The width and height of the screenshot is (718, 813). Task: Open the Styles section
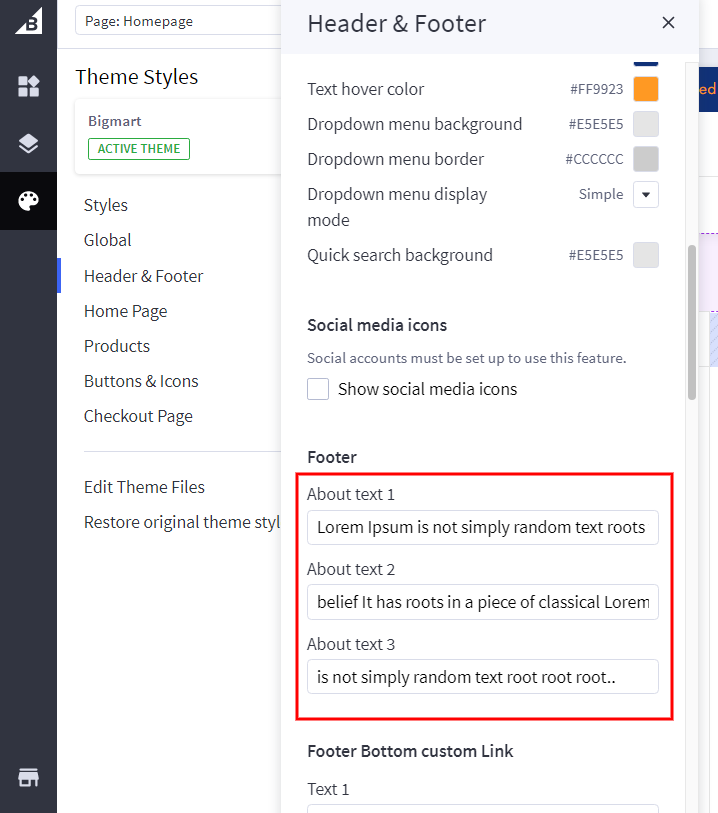[x=106, y=205]
